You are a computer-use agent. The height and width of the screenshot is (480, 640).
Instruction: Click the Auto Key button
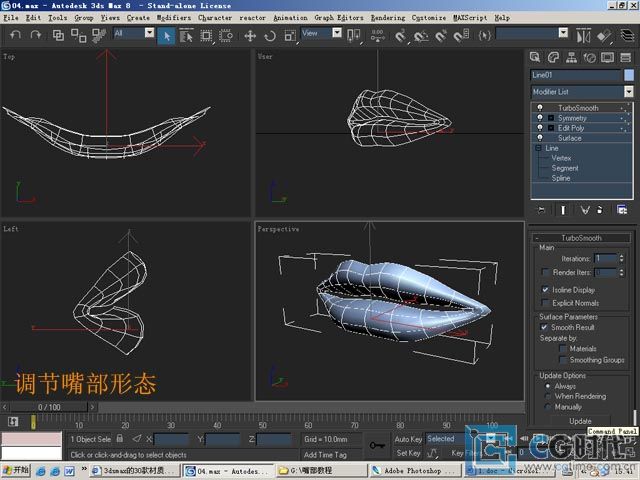[x=408, y=439]
